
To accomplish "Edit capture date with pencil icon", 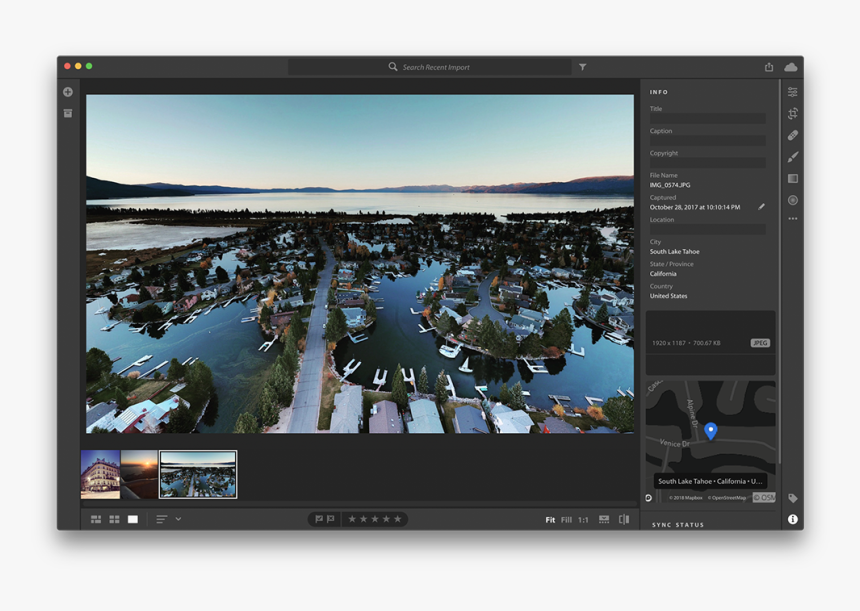I will (x=761, y=207).
